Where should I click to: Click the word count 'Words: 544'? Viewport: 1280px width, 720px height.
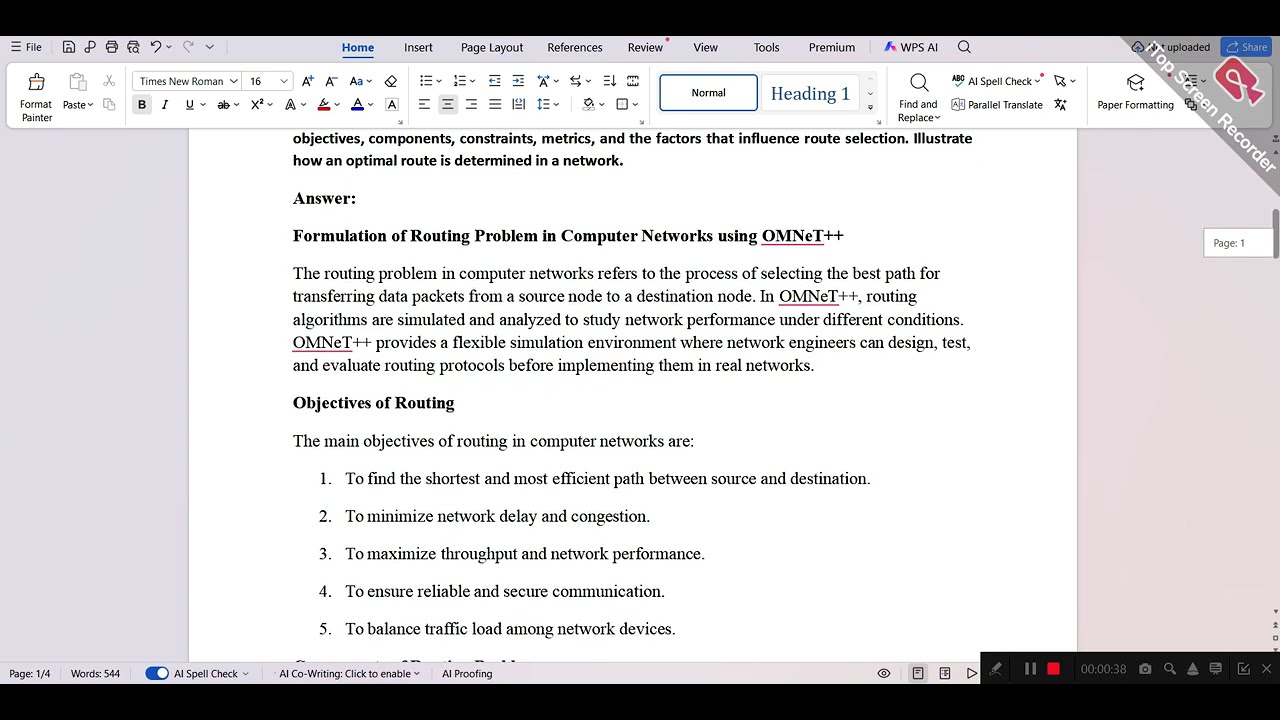tap(95, 673)
